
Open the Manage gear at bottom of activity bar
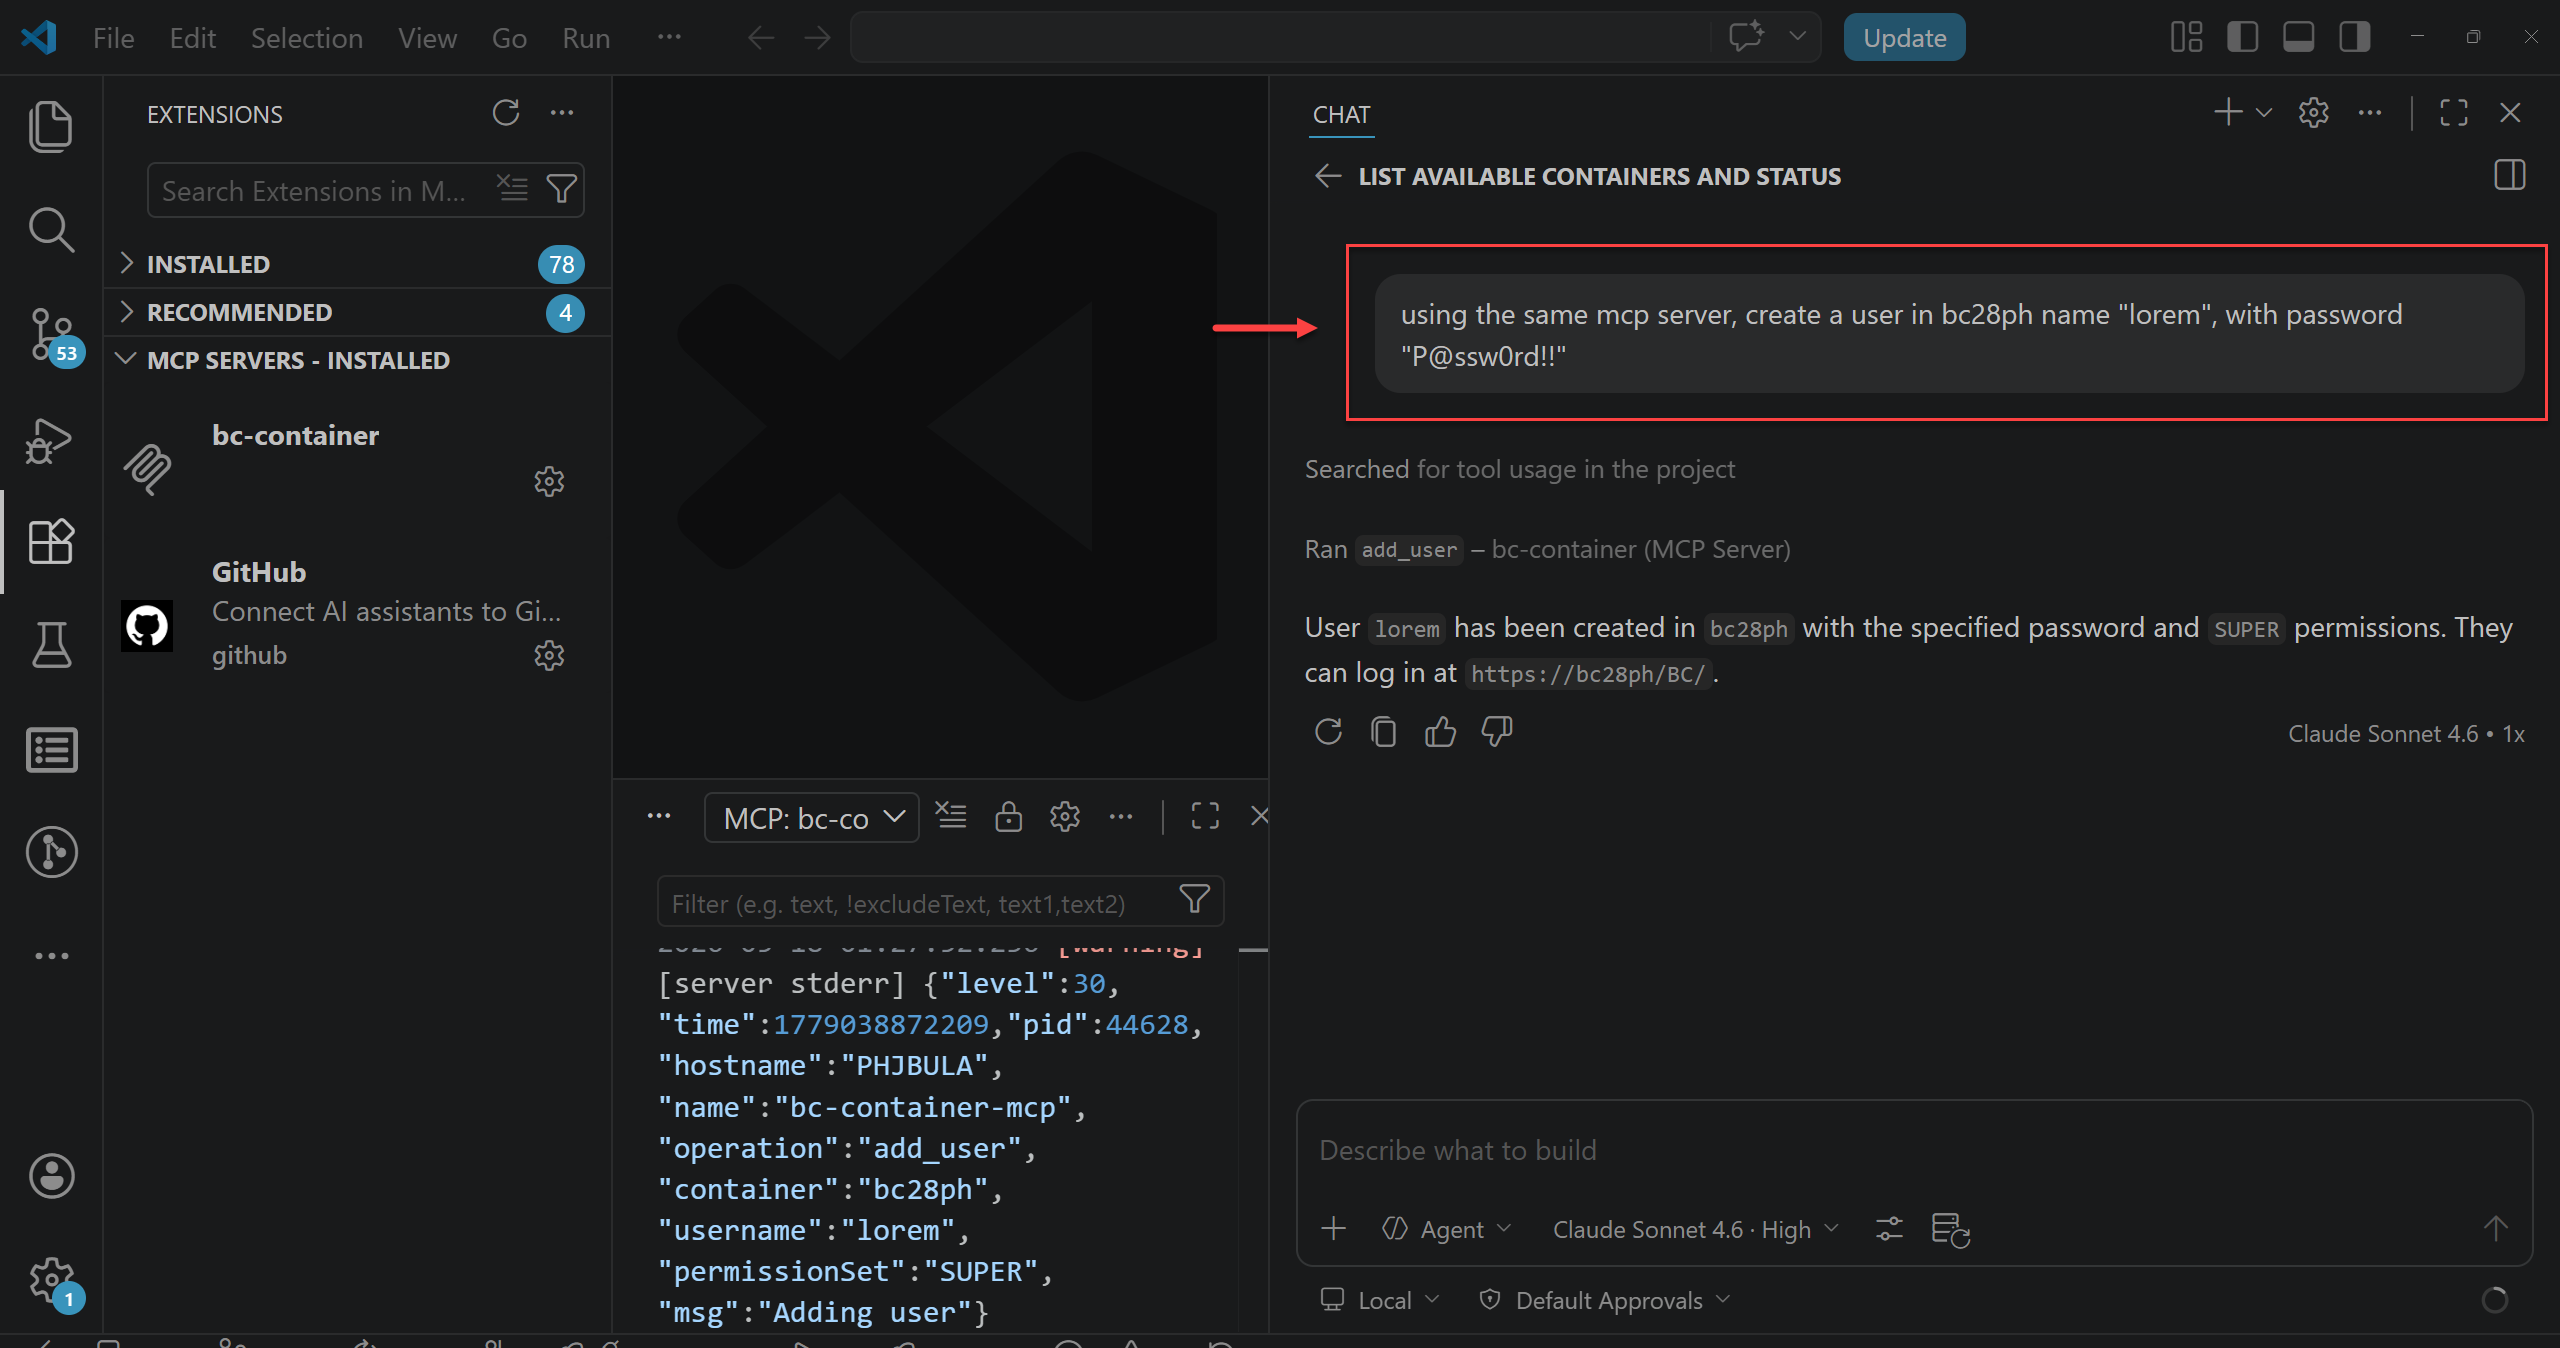[x=51, y=1280]
